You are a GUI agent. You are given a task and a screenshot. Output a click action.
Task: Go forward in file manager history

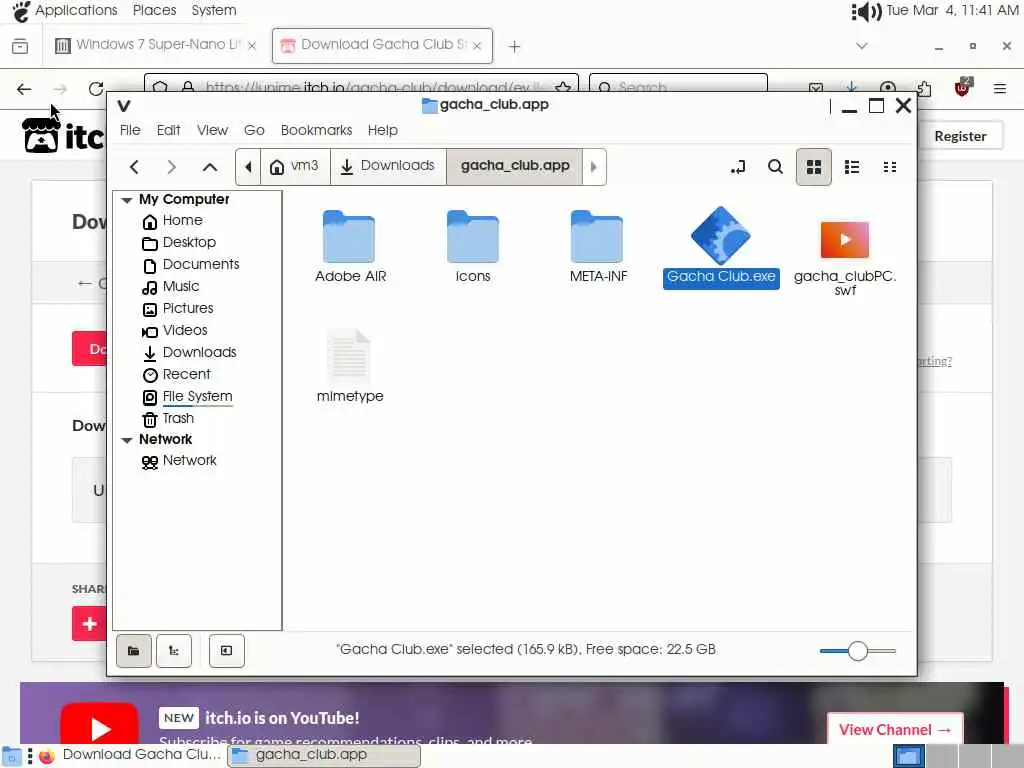pyautogui.click(x=171, y=167)
